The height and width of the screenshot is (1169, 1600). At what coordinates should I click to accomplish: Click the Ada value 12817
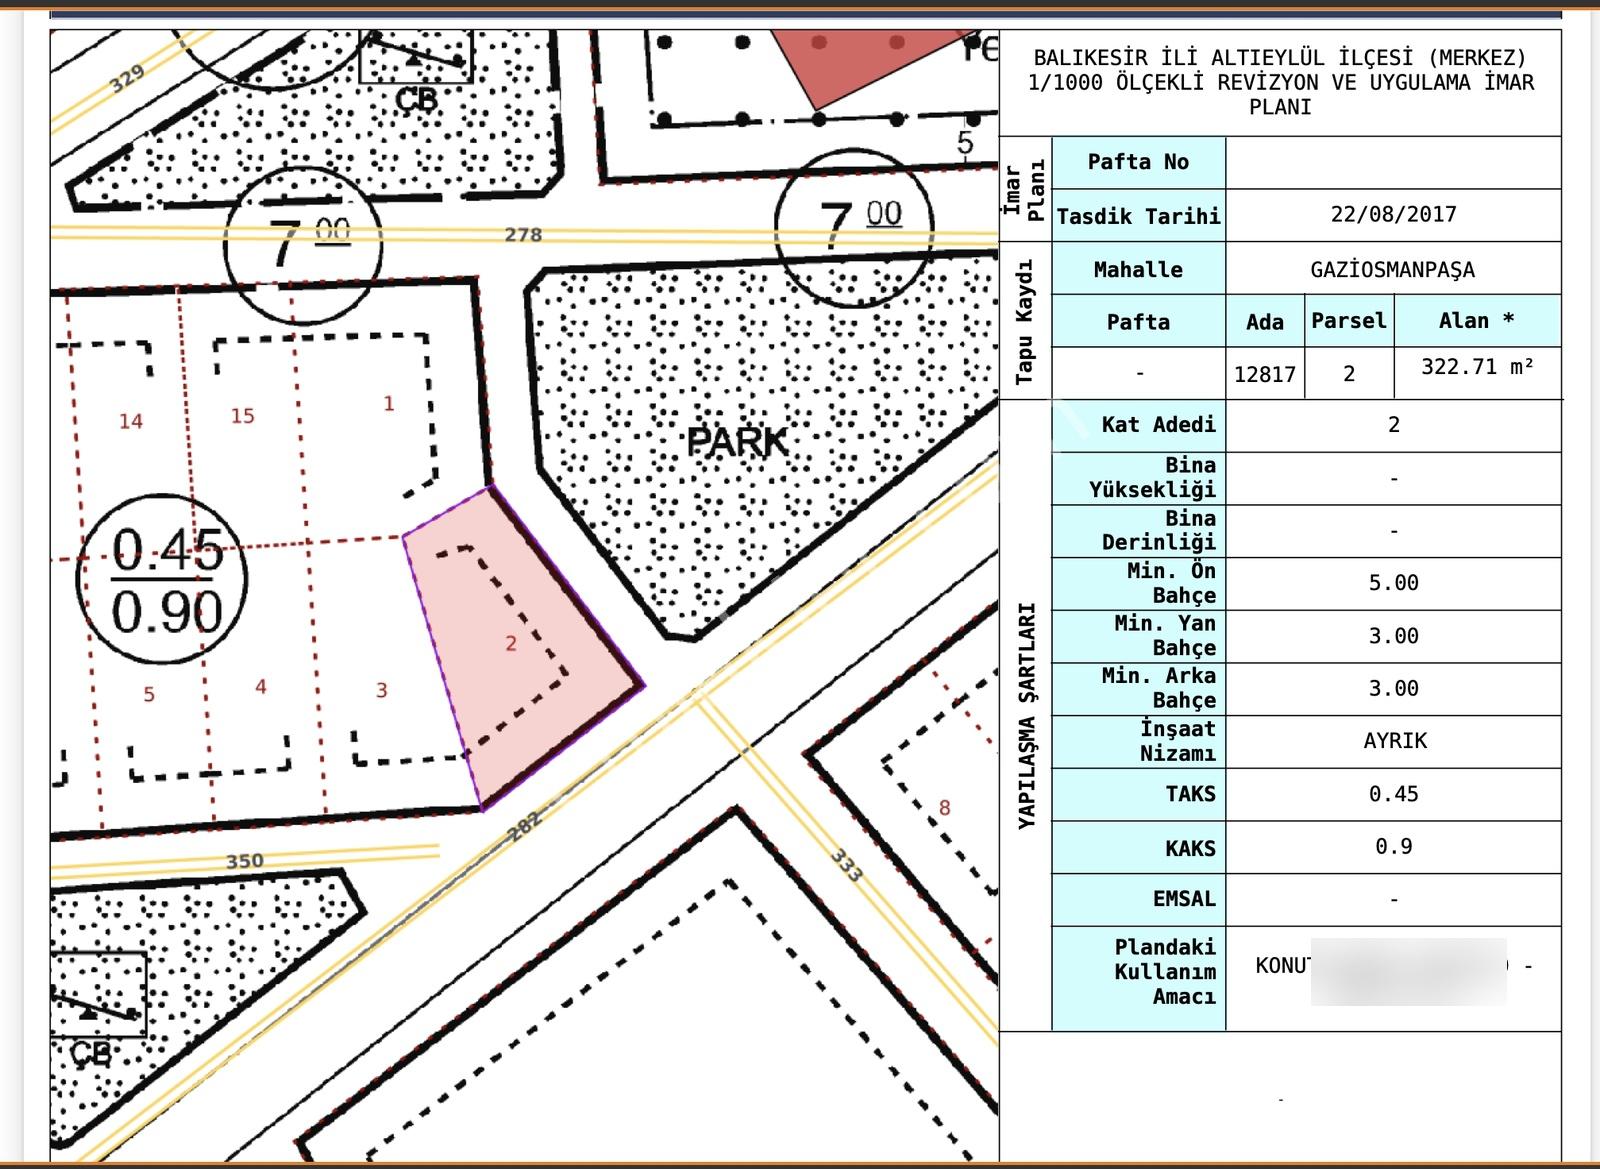[1265, 374]
